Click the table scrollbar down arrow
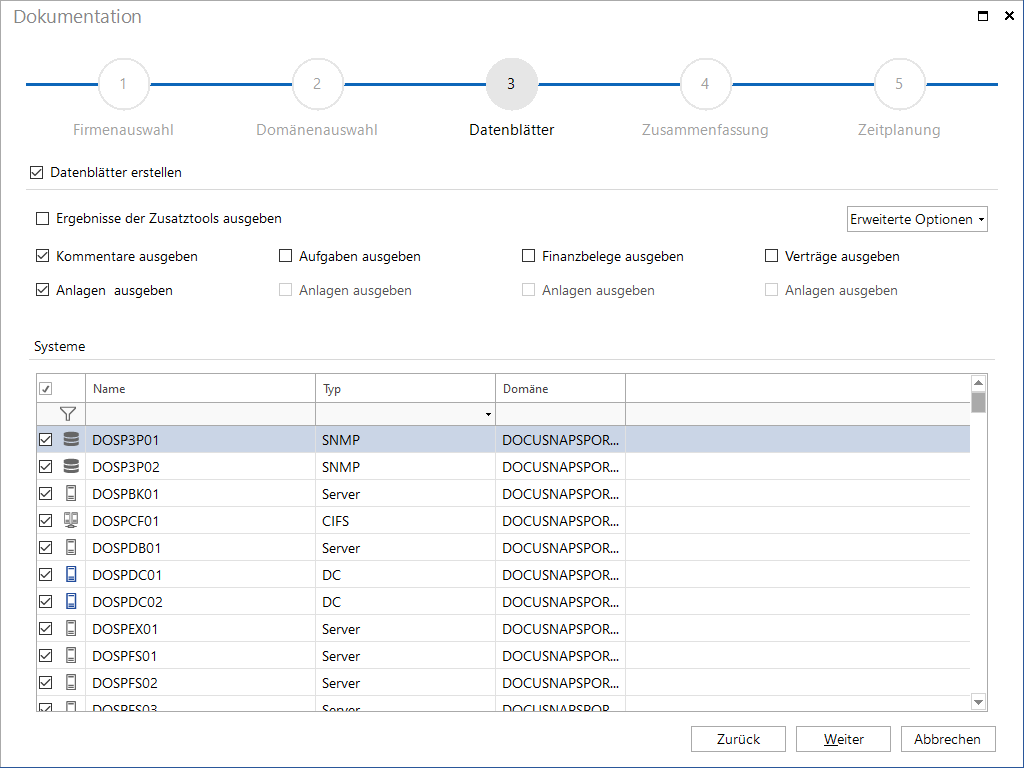Image resolution: width=1024 pixels, height=768 pixels. click(978, 702)
